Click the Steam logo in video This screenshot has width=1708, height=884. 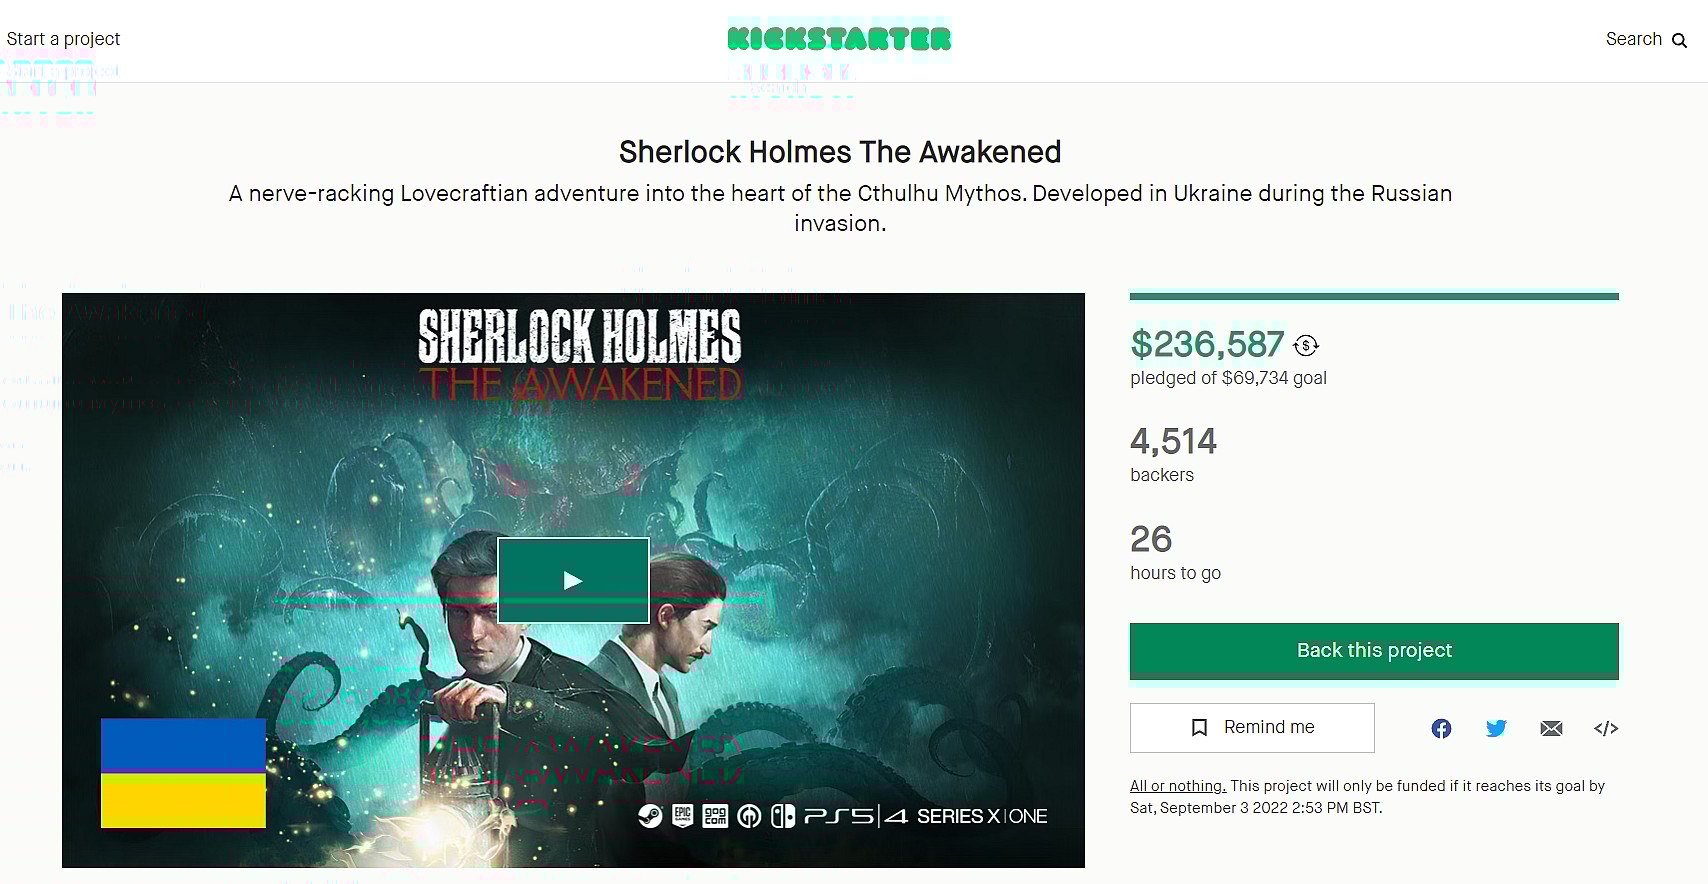[650, 816]
